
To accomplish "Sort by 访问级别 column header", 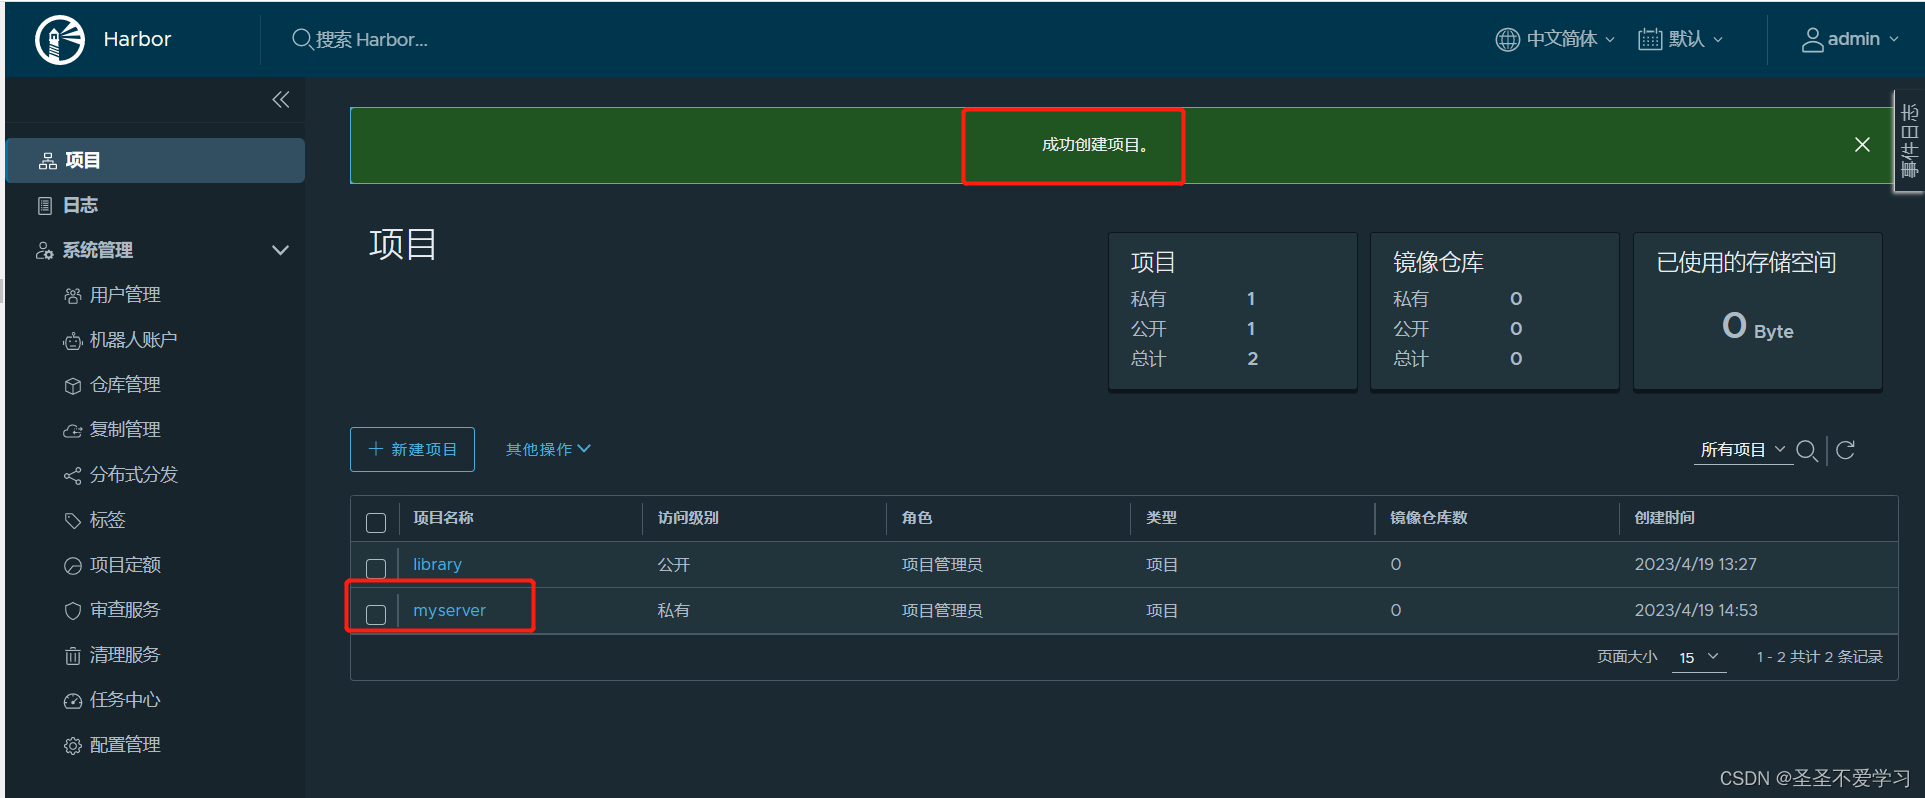I will 688,518.
